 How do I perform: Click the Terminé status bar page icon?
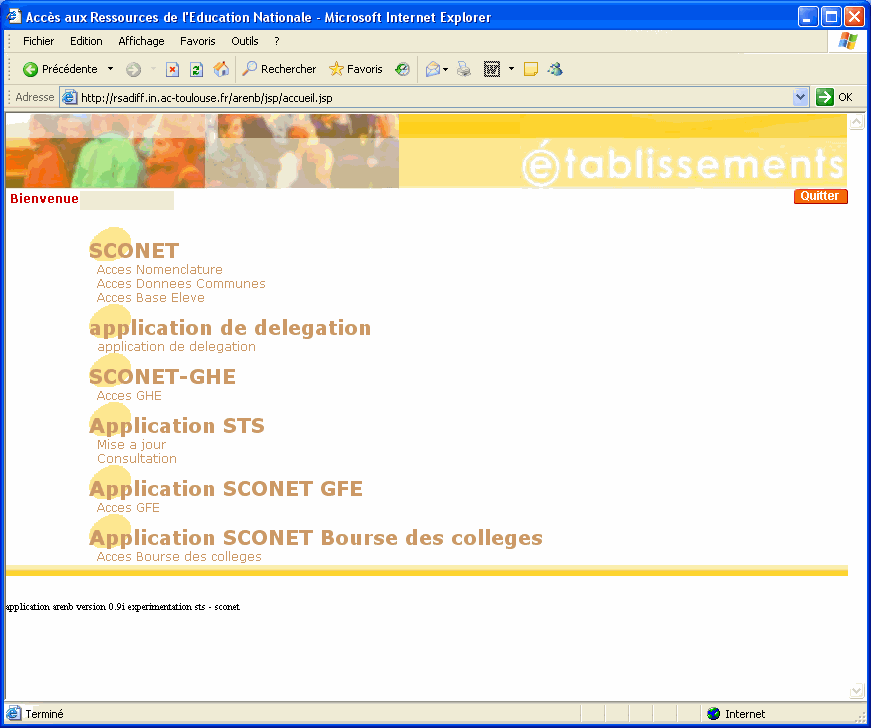coord(13,714)
